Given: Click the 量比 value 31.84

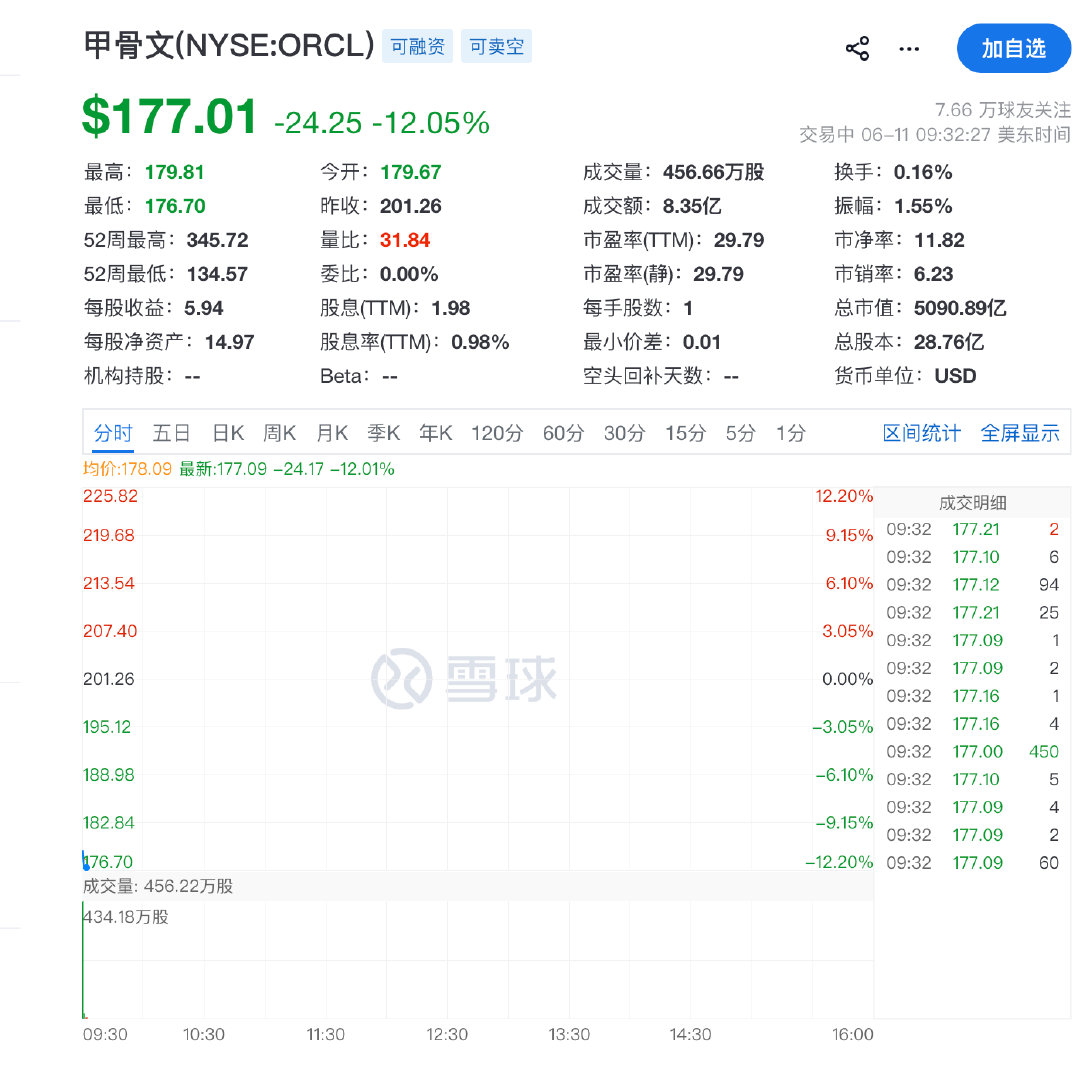Looking at the screenshot, I should pos(405,240).
